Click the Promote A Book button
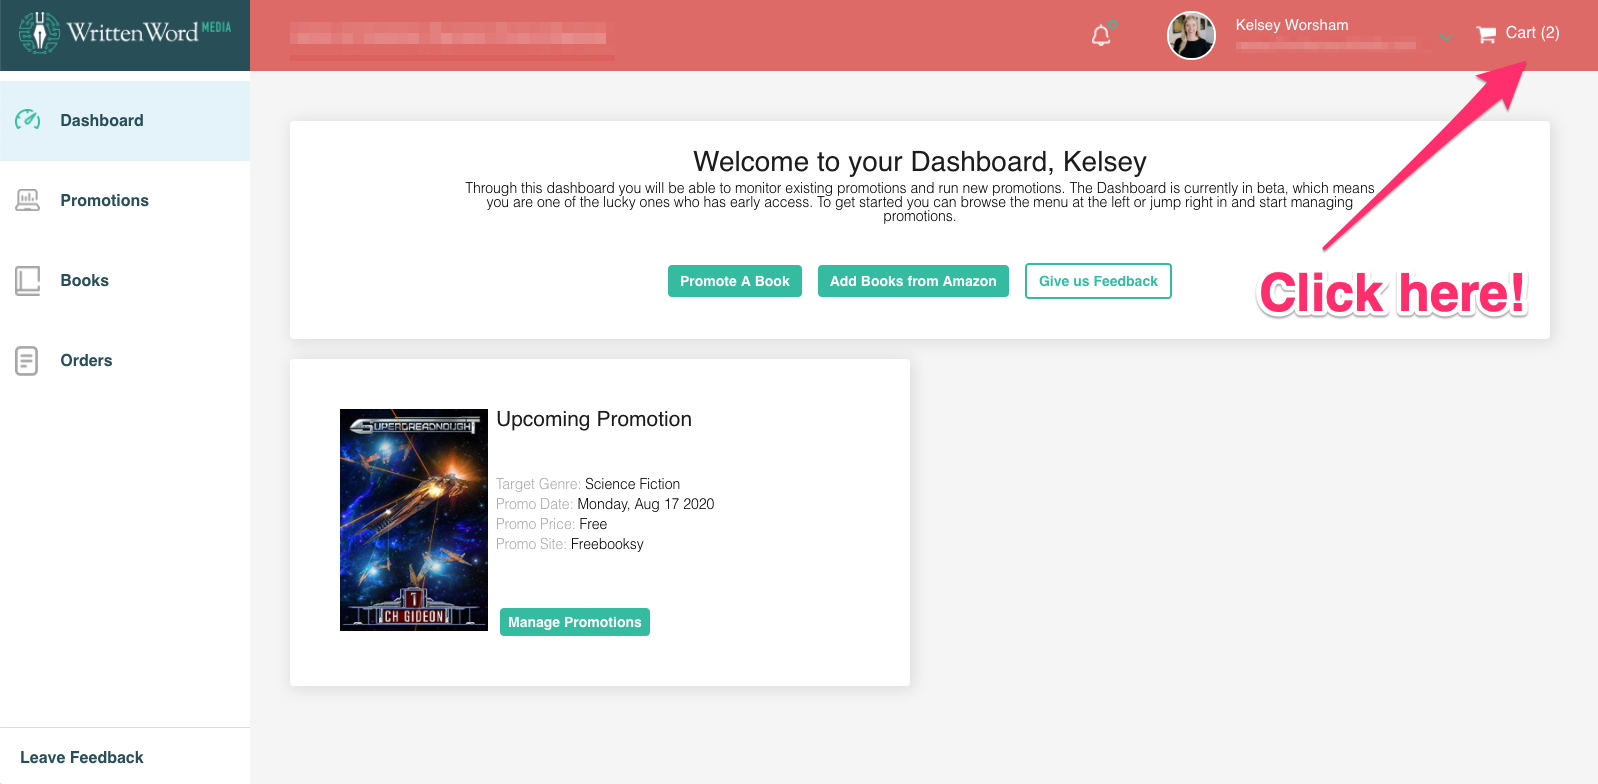Viewport: 1598px width, 784px height. coord(735,281)
